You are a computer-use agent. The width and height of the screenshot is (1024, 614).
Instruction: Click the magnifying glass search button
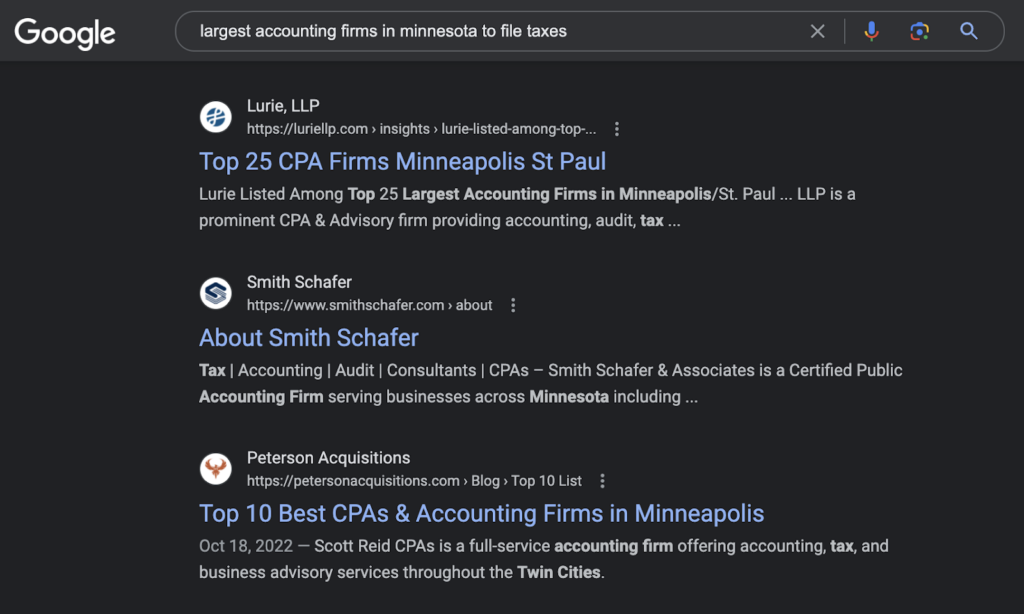[968, 31]
